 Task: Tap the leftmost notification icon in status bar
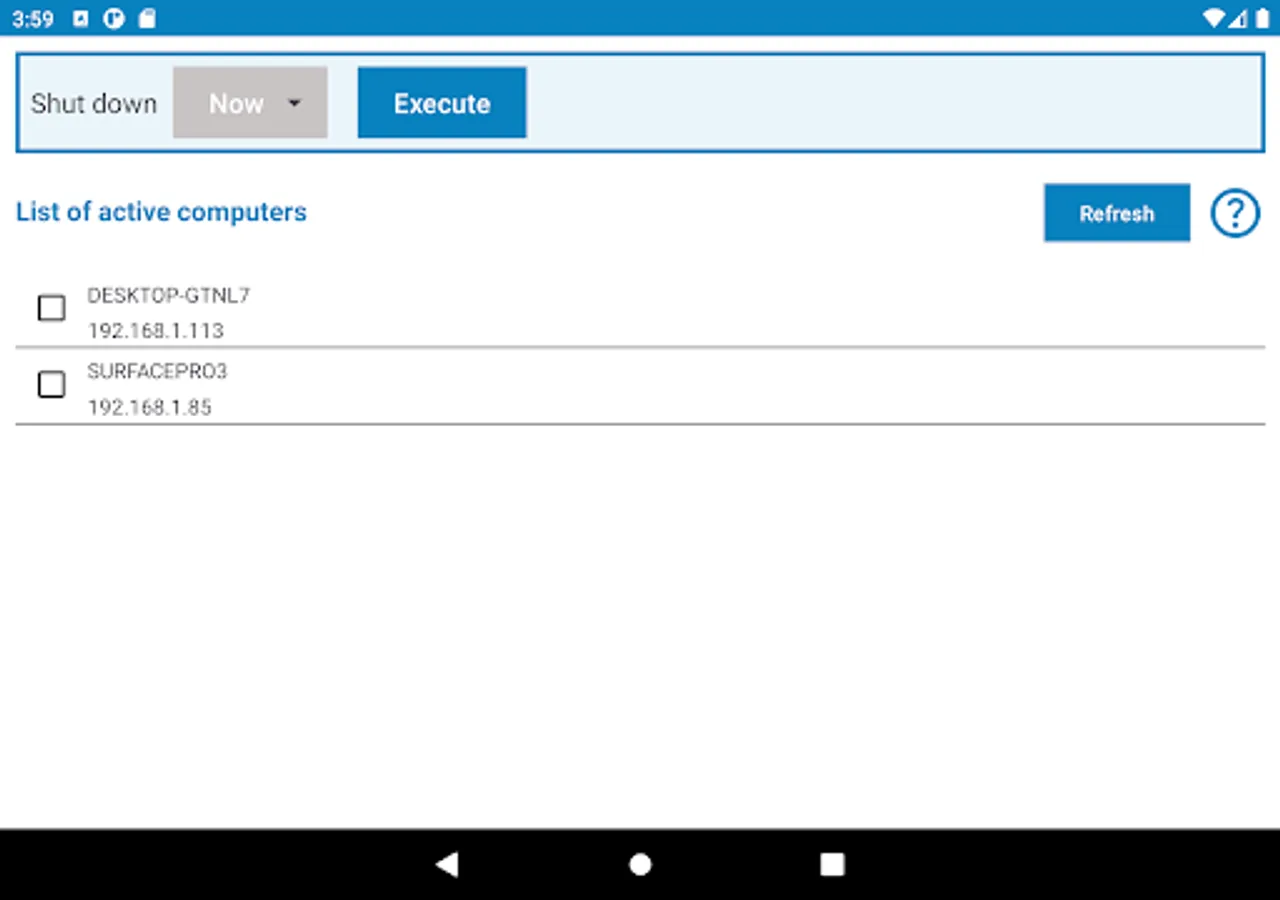[x=79, y=18]
